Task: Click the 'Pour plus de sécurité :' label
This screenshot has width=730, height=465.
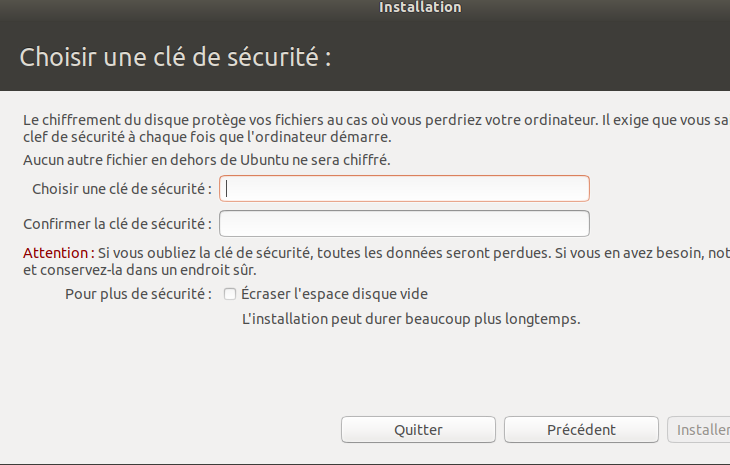Action: [x=138, y=294]
